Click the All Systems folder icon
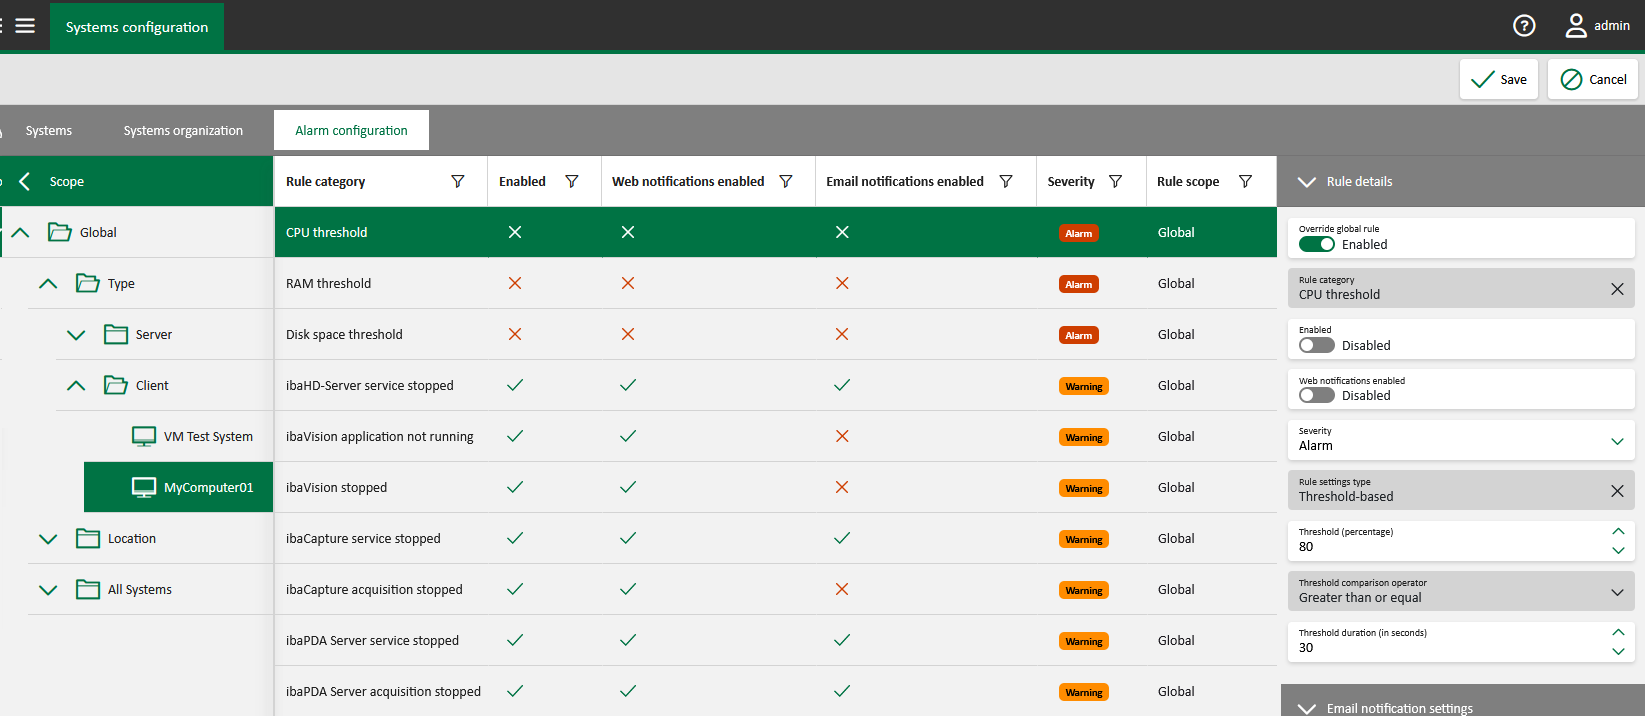The width and height of the screenshot is (1645, 716). pyautogui.click(x=88, y=589)
